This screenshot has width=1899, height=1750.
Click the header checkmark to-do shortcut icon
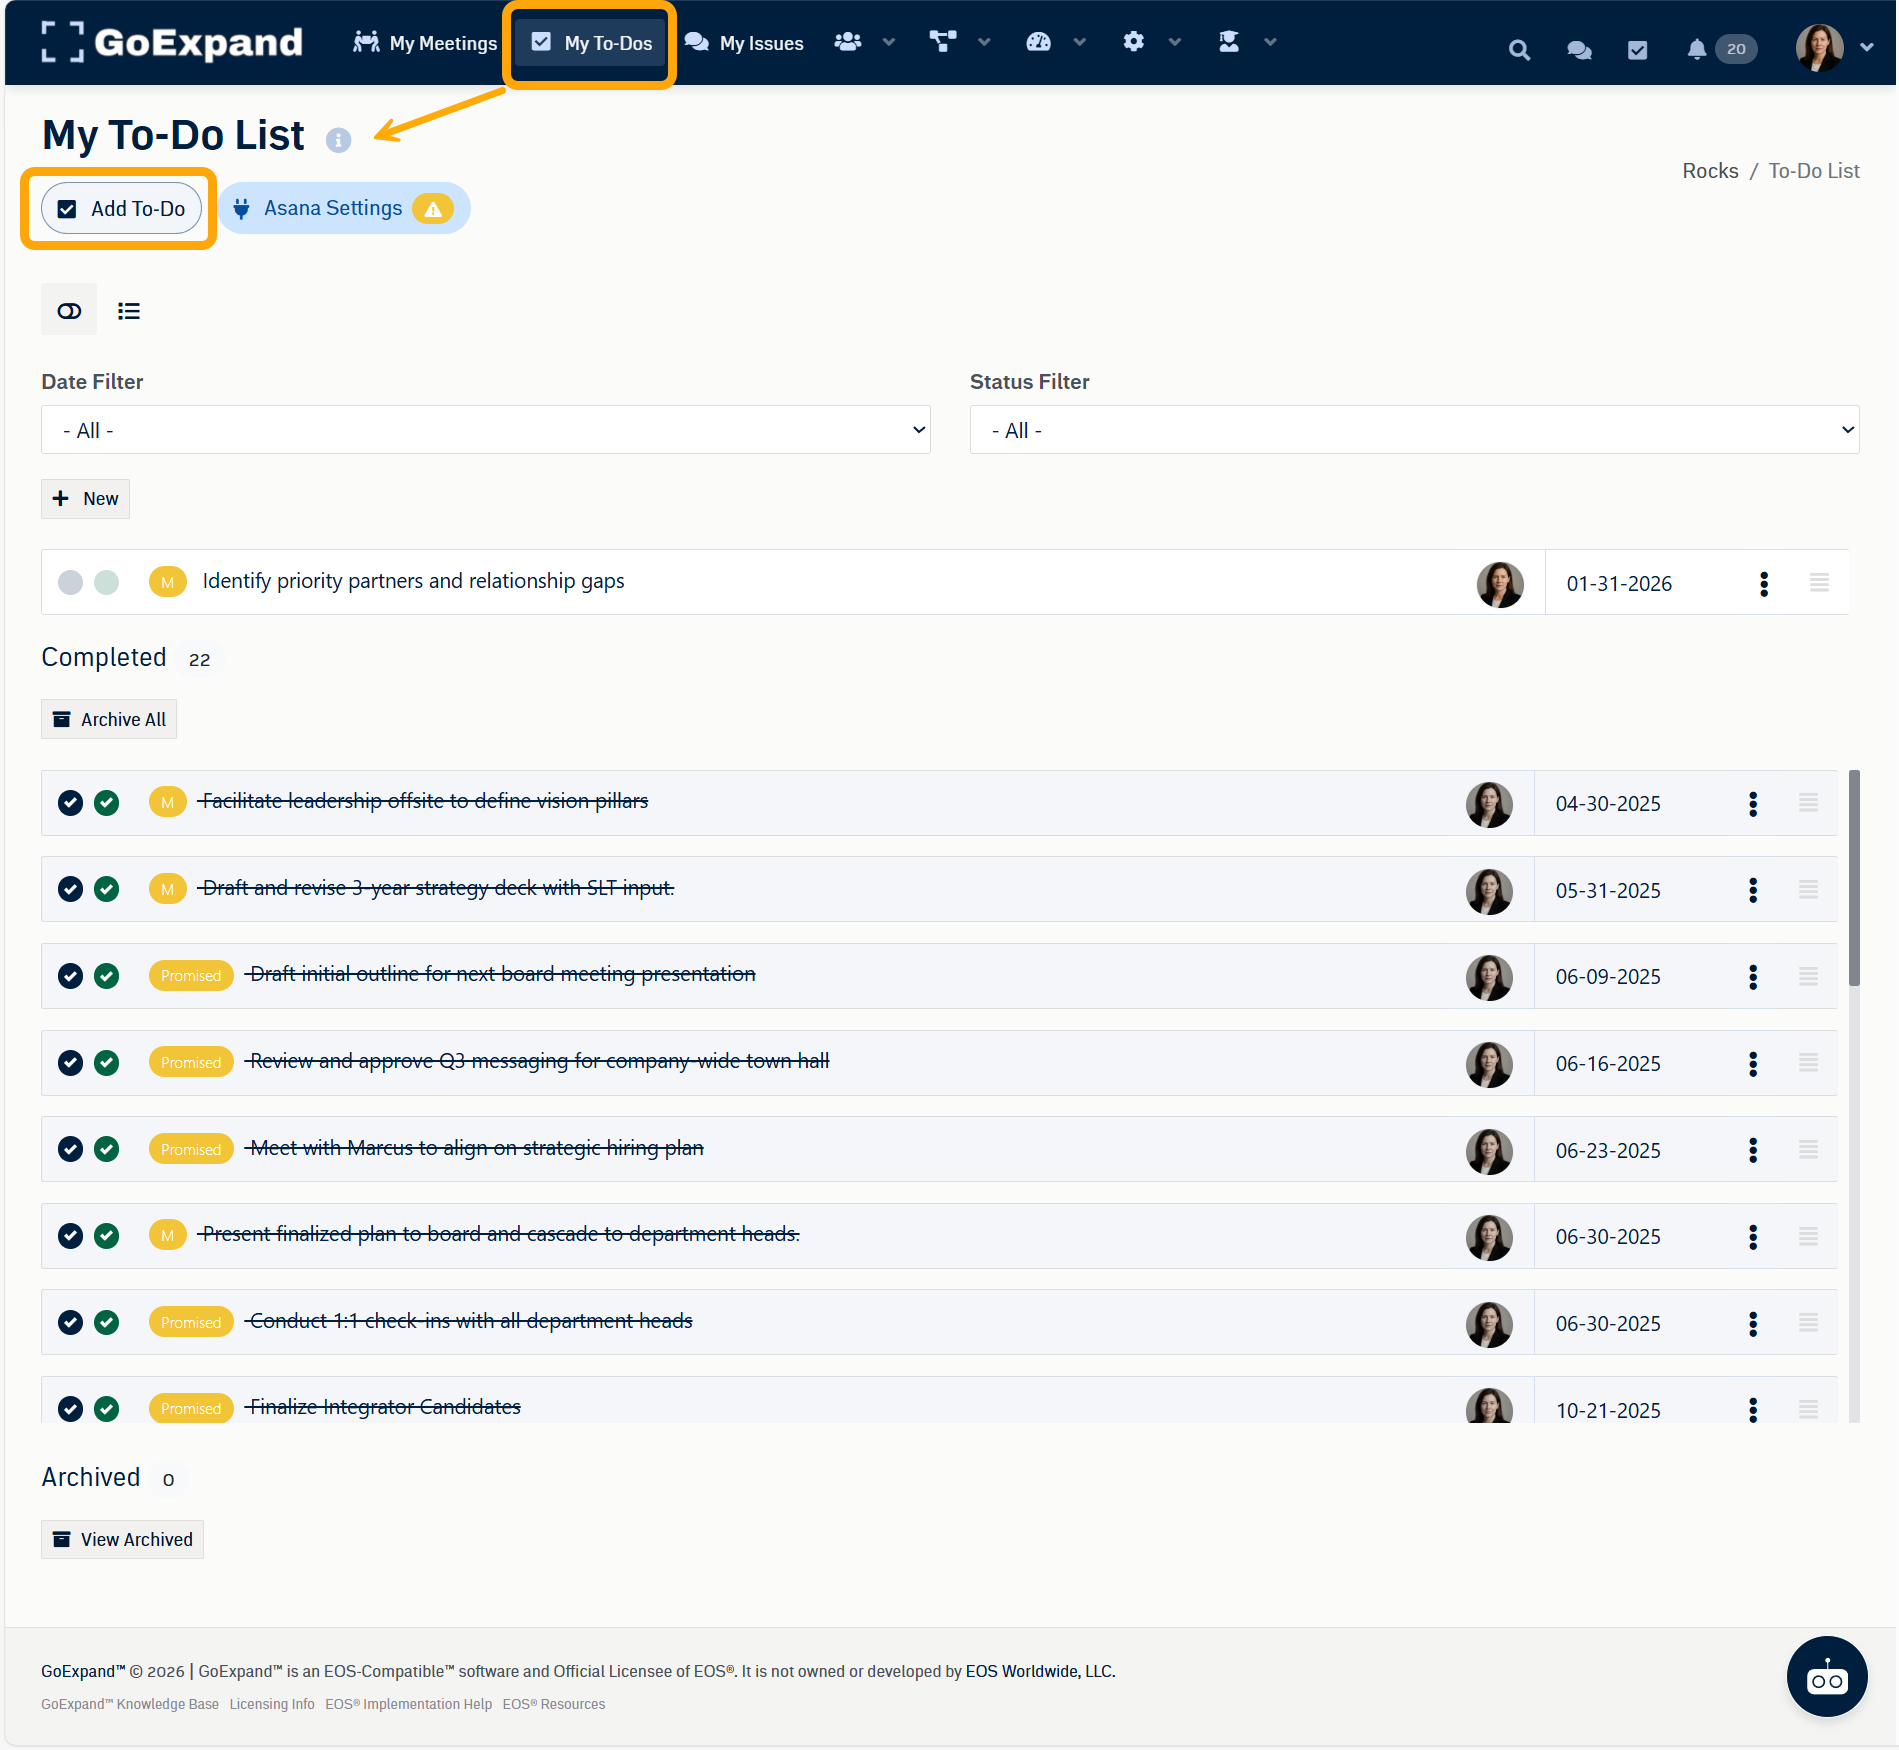coord(1637,50)
